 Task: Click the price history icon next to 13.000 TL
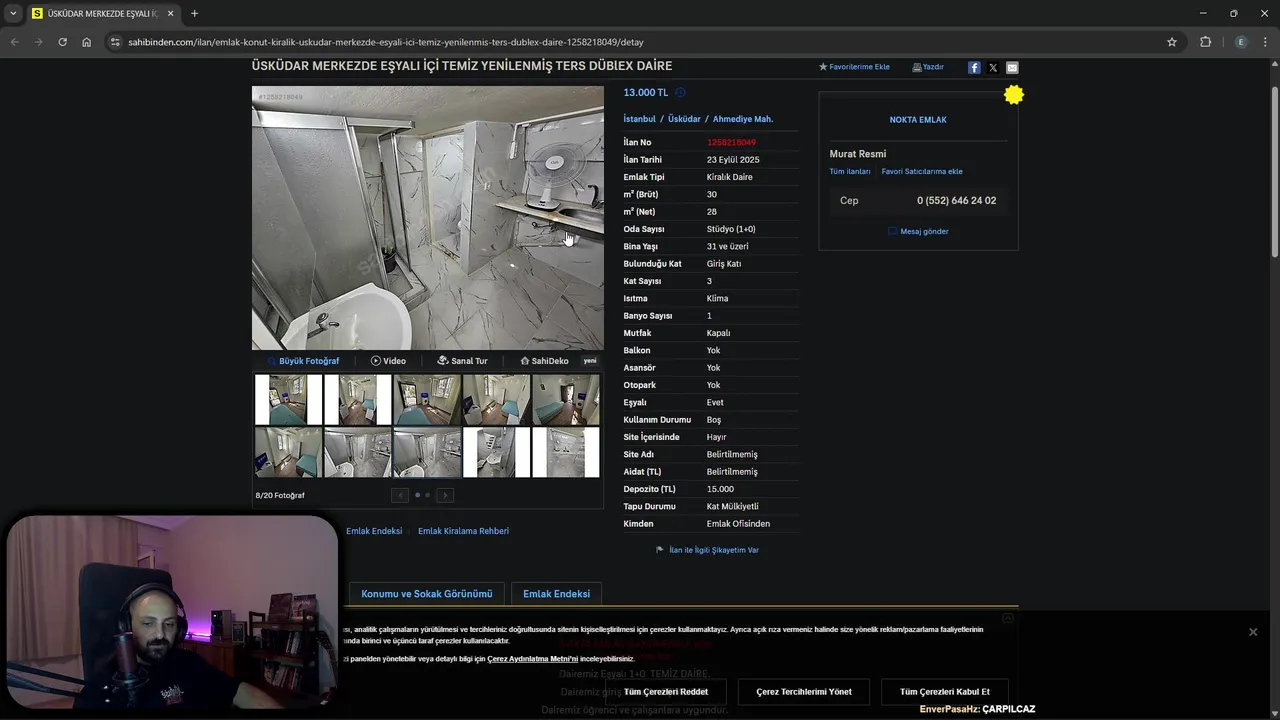click(x=680, y=93)
